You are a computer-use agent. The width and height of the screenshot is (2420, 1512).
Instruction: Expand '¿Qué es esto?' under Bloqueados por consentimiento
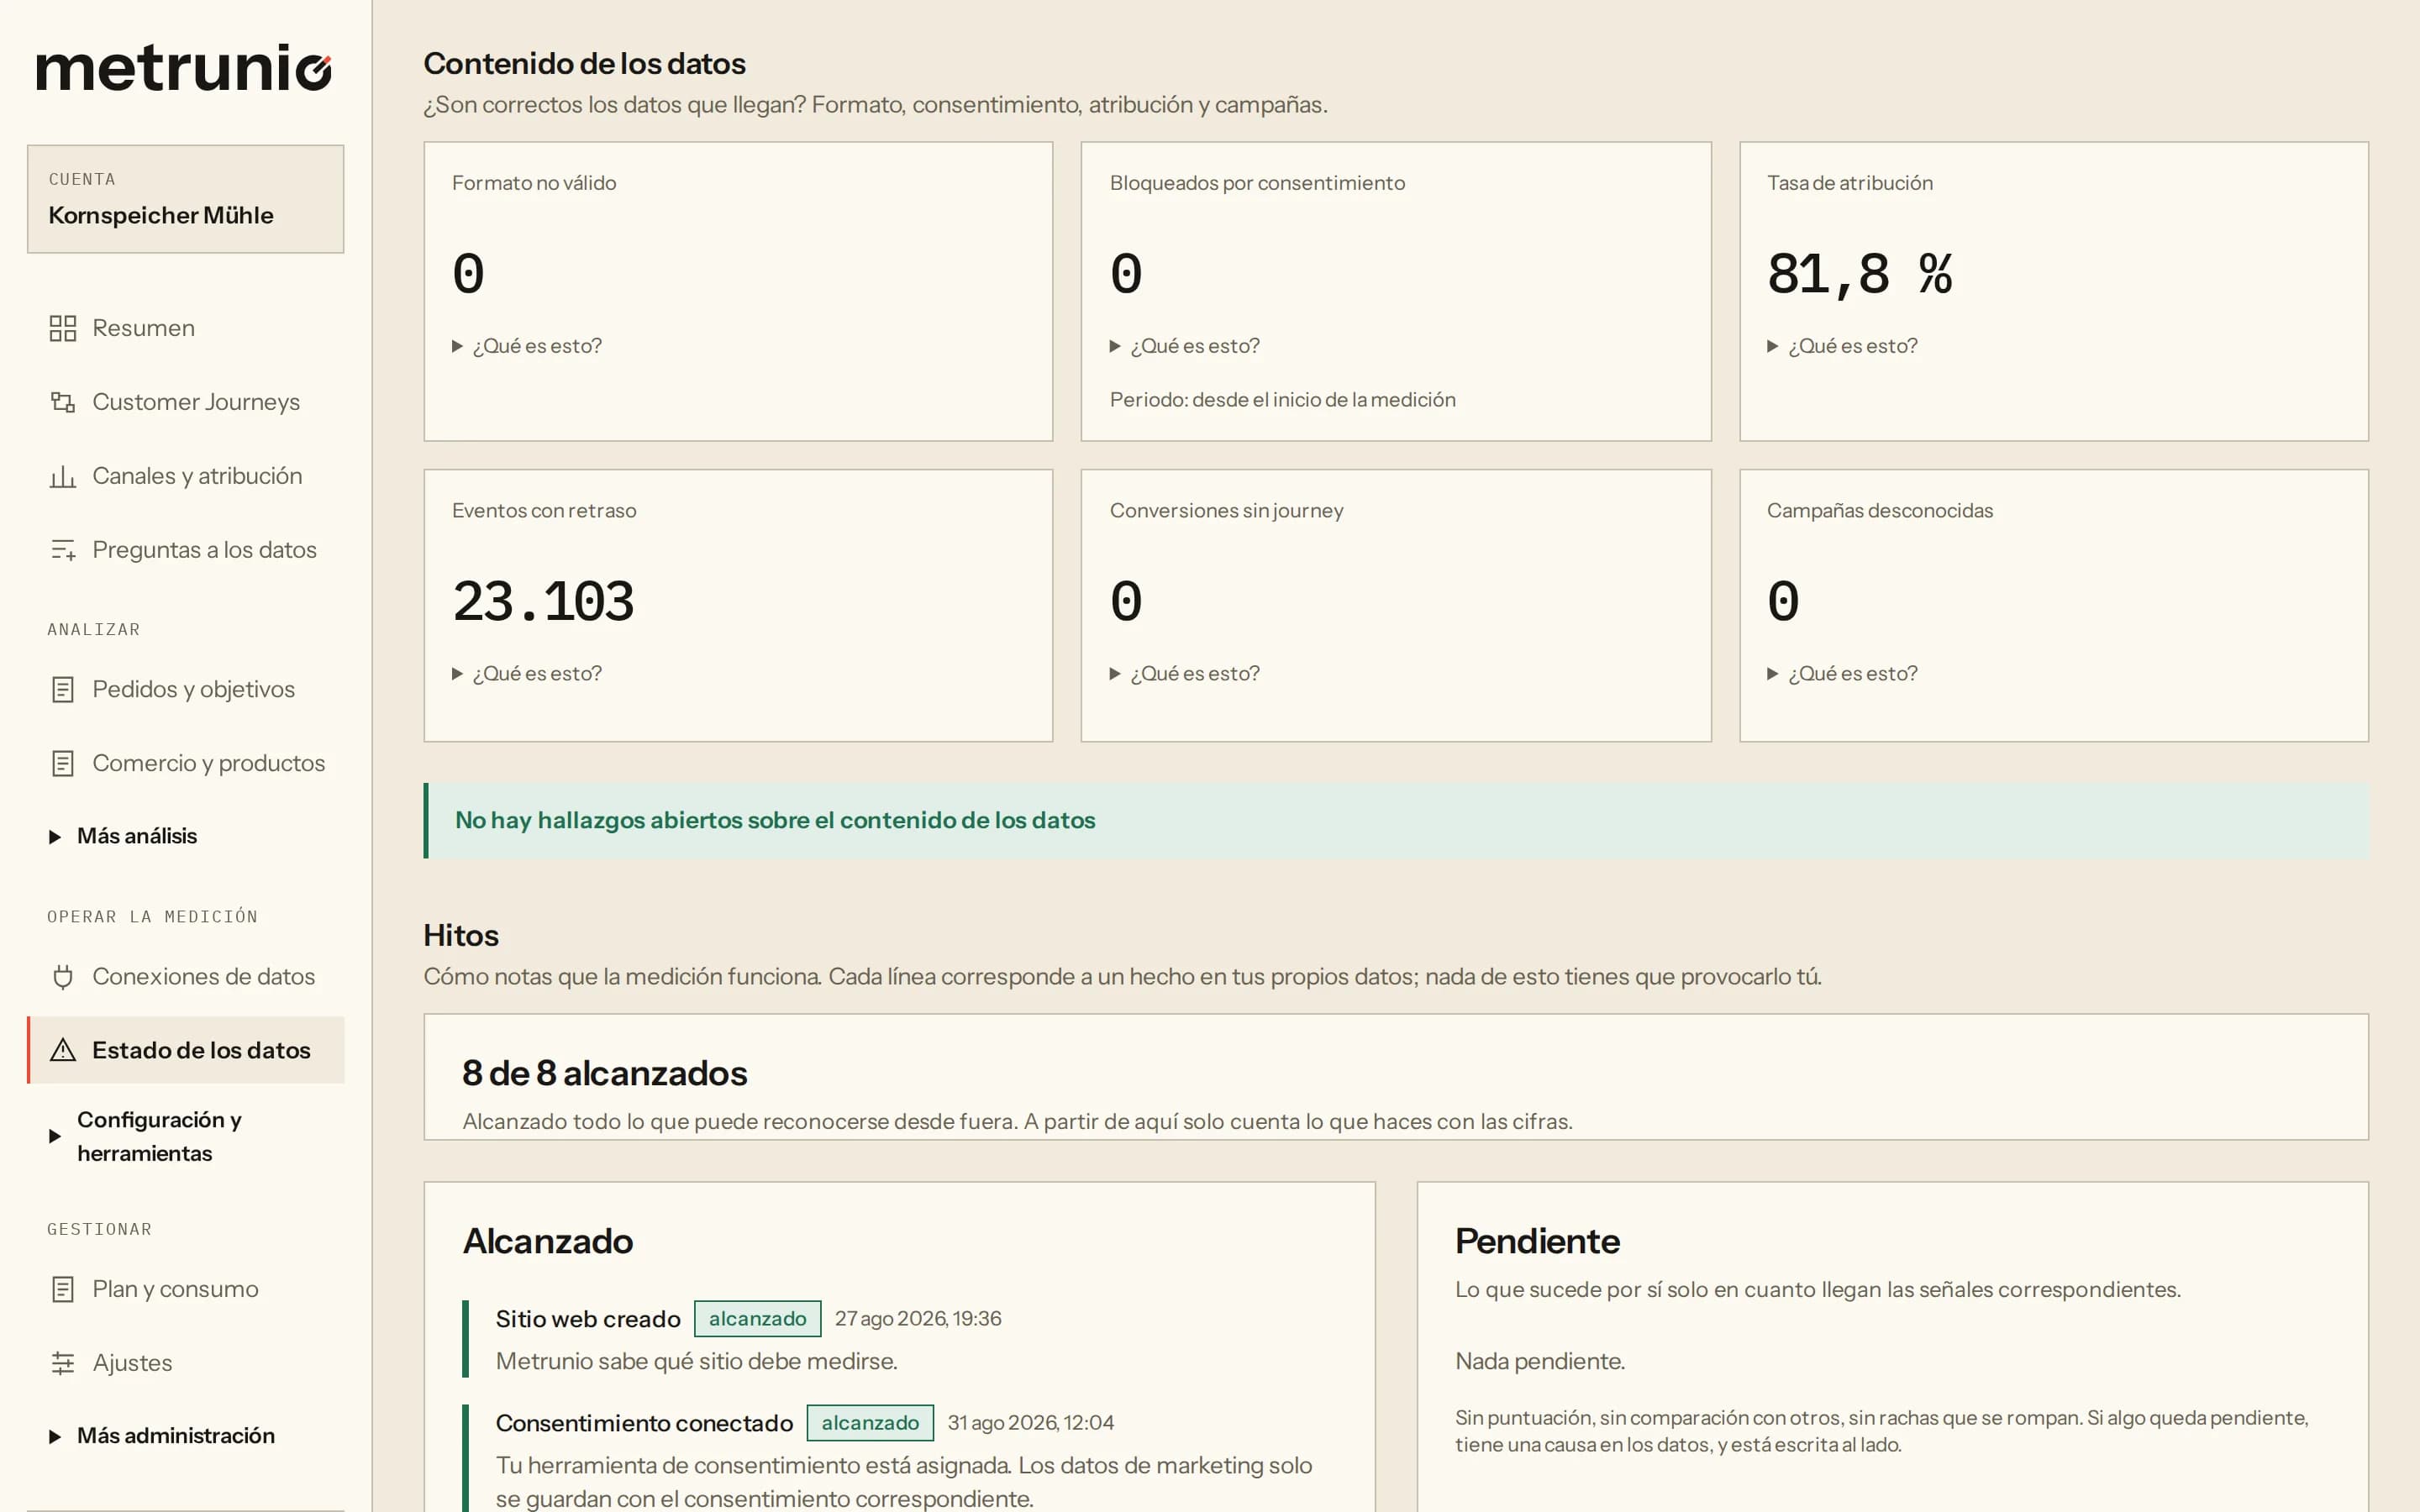point(1185,346)
